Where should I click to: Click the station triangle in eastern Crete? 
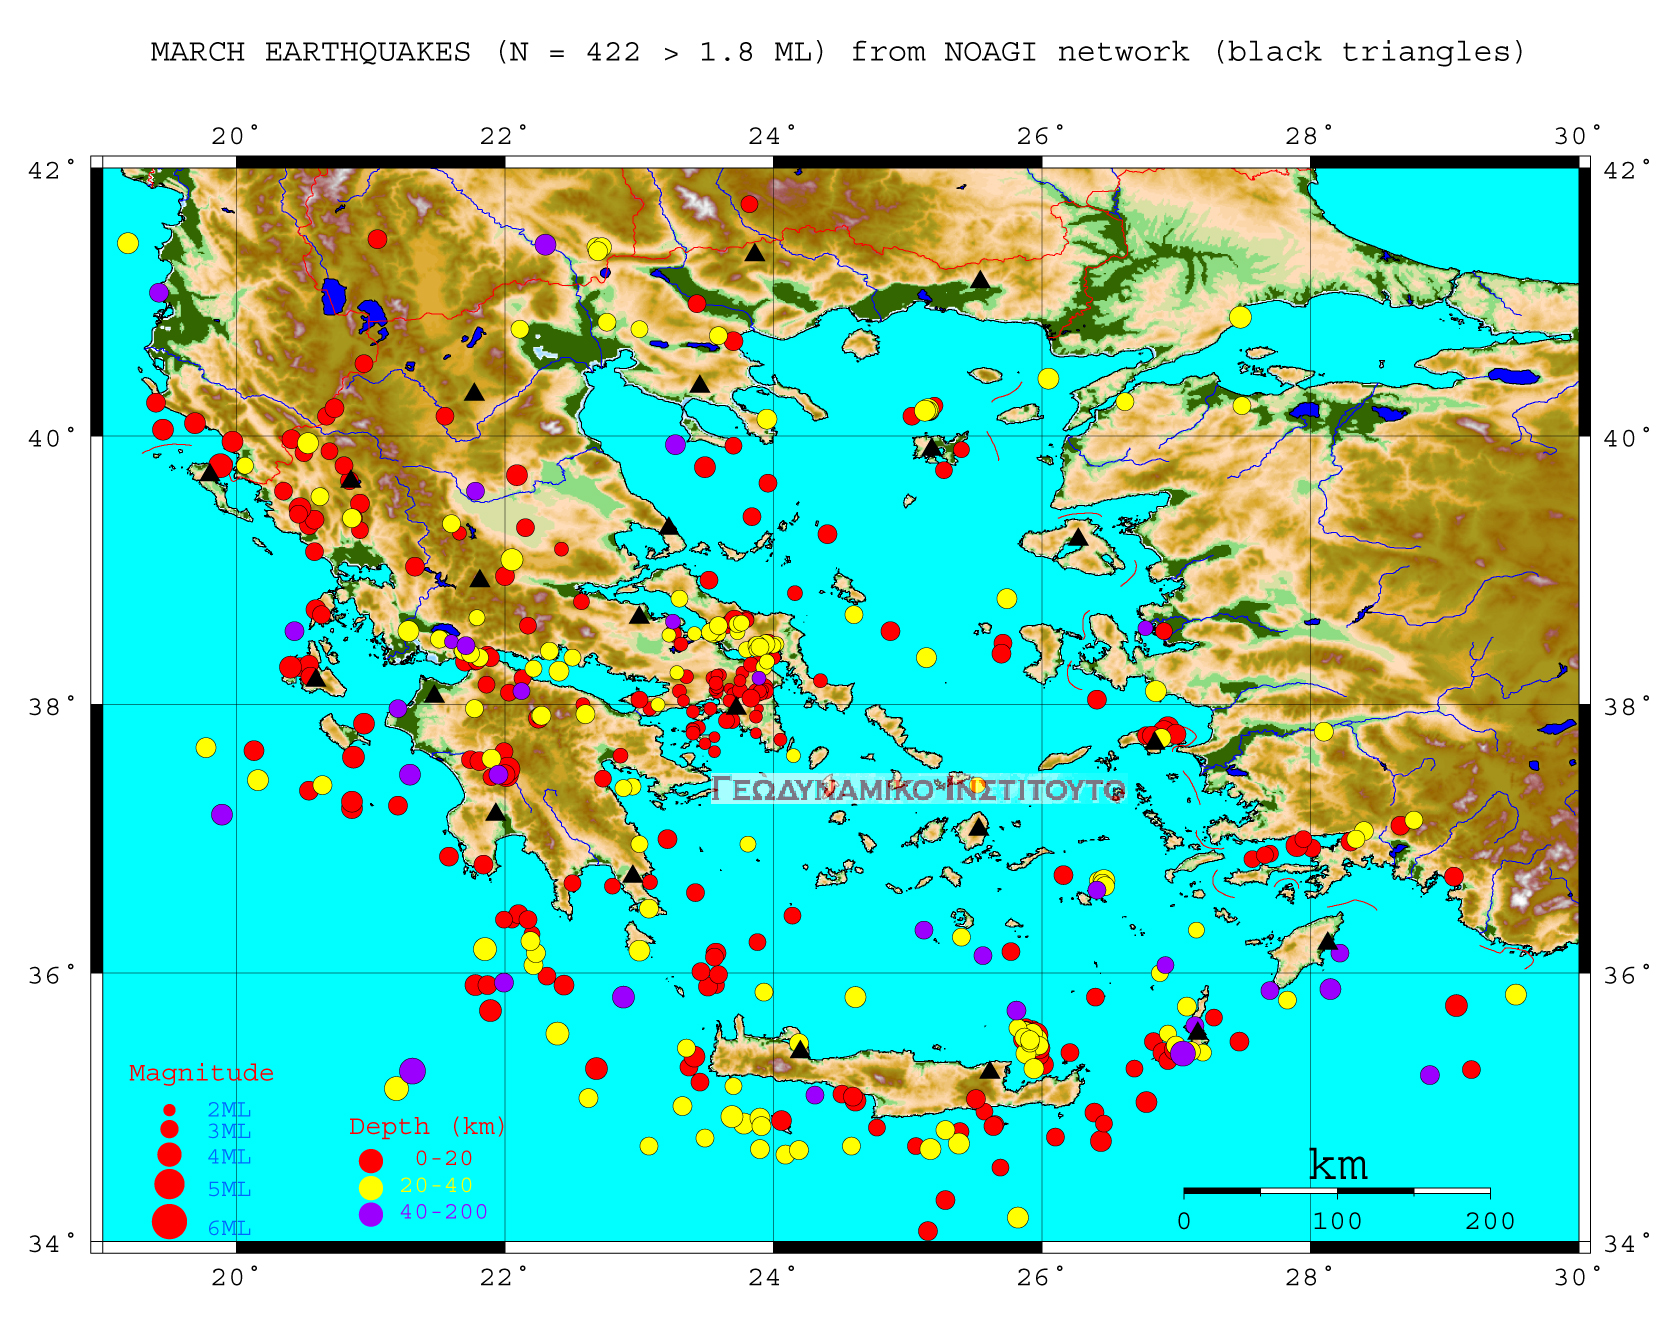pyautogui.click(x=990, y=1070)
